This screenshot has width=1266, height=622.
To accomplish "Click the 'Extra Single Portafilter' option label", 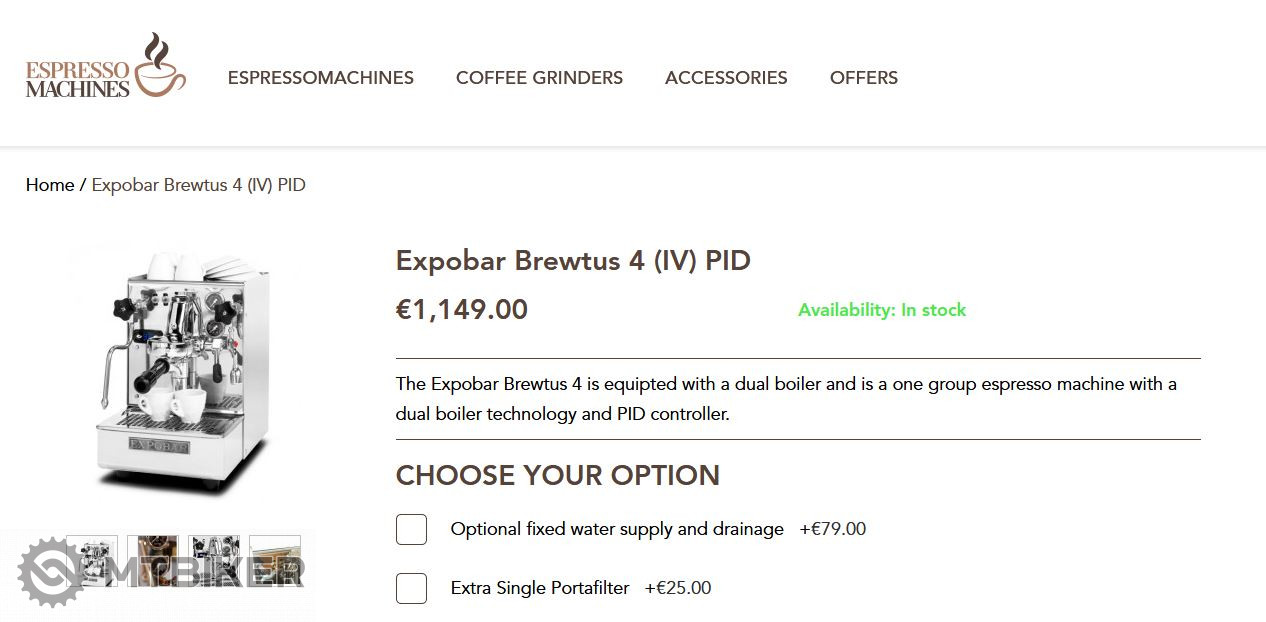I will click(540, 588).
